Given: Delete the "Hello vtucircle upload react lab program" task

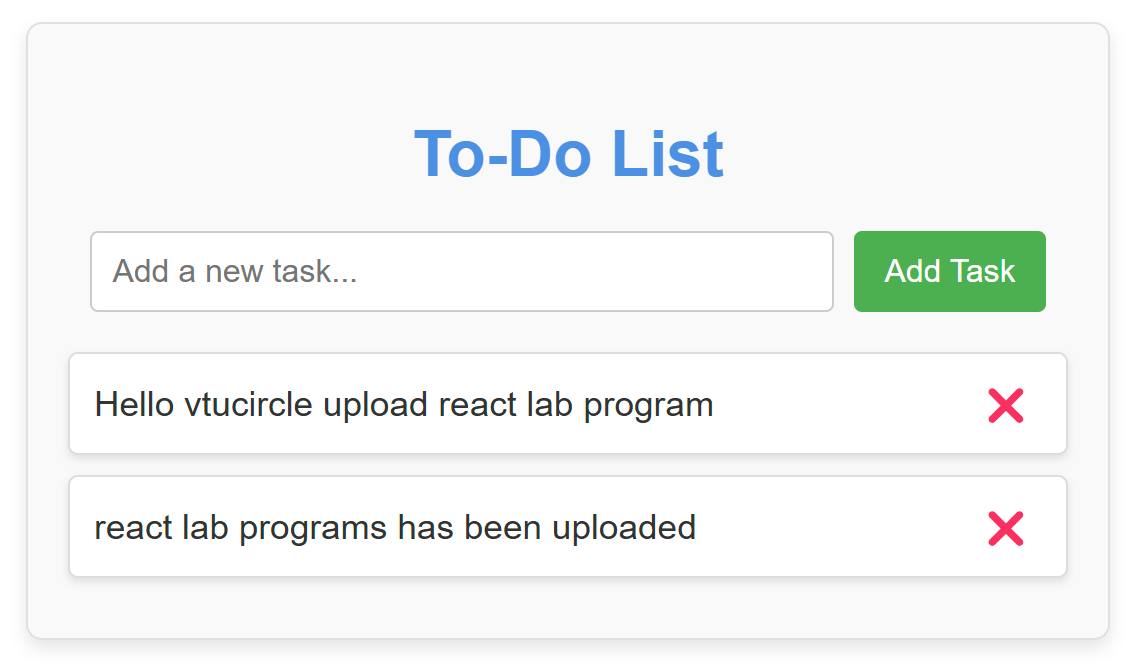Looking at the screenshot, I should tap(1006, 405).
